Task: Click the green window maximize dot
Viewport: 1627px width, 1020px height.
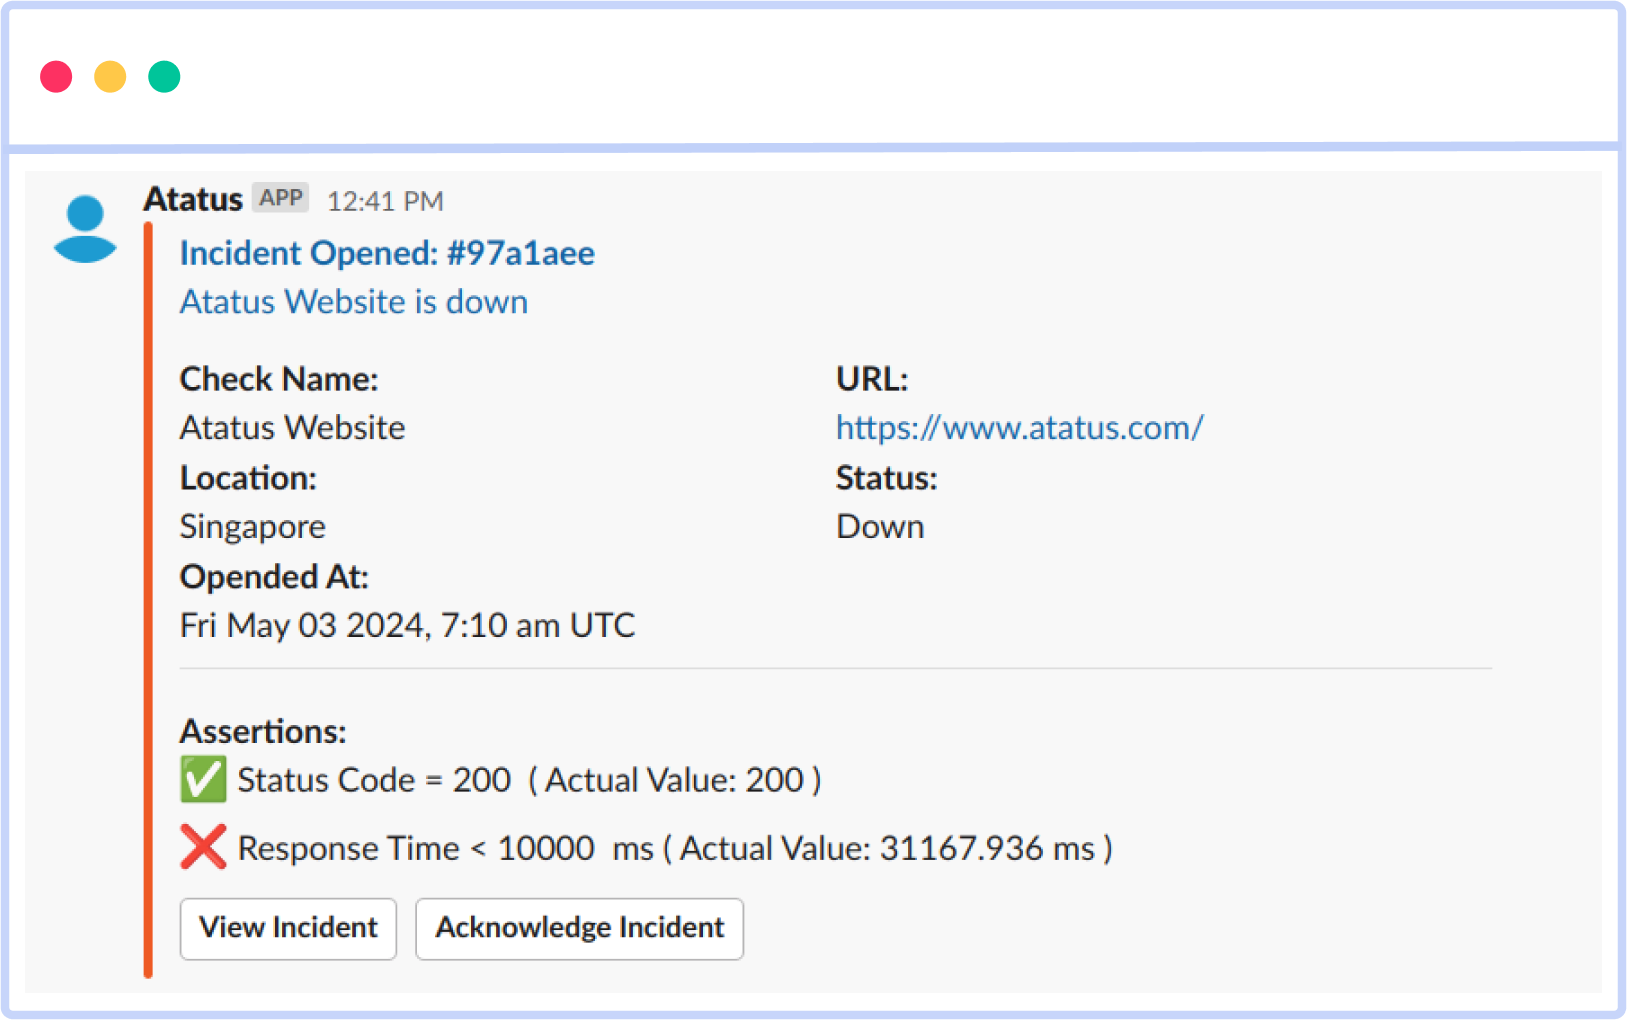Action: coord(164,77)
